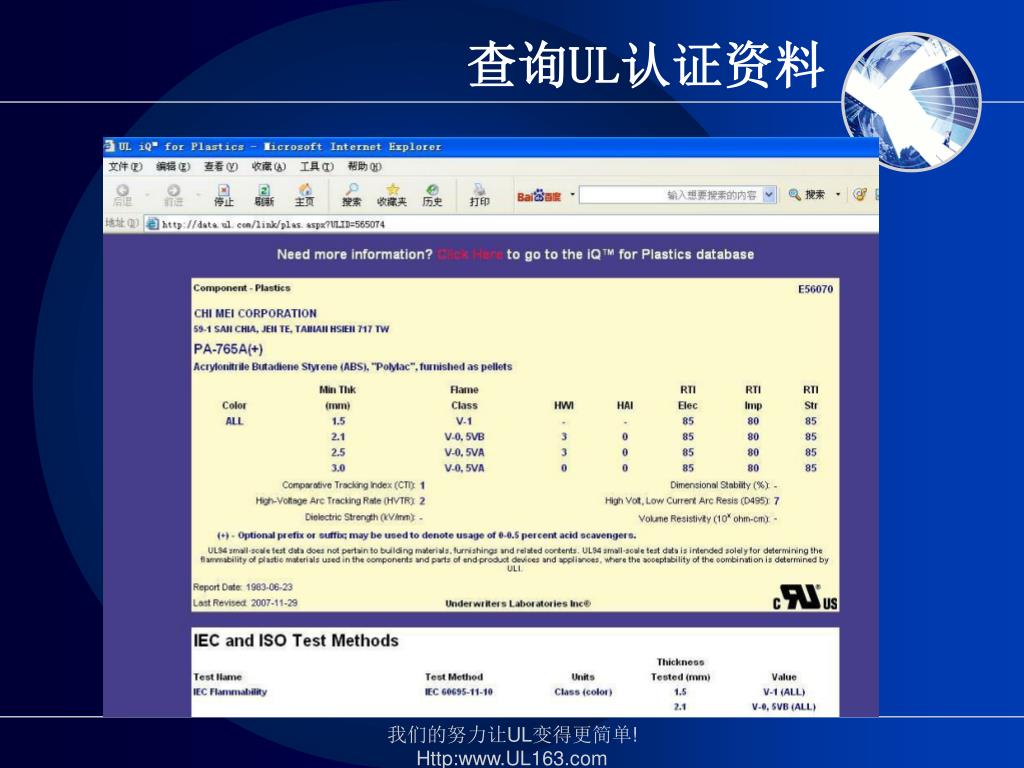Screen dimensions: 1024x768
Task: Open the 文件(F) menu
Action: point(125,167)
